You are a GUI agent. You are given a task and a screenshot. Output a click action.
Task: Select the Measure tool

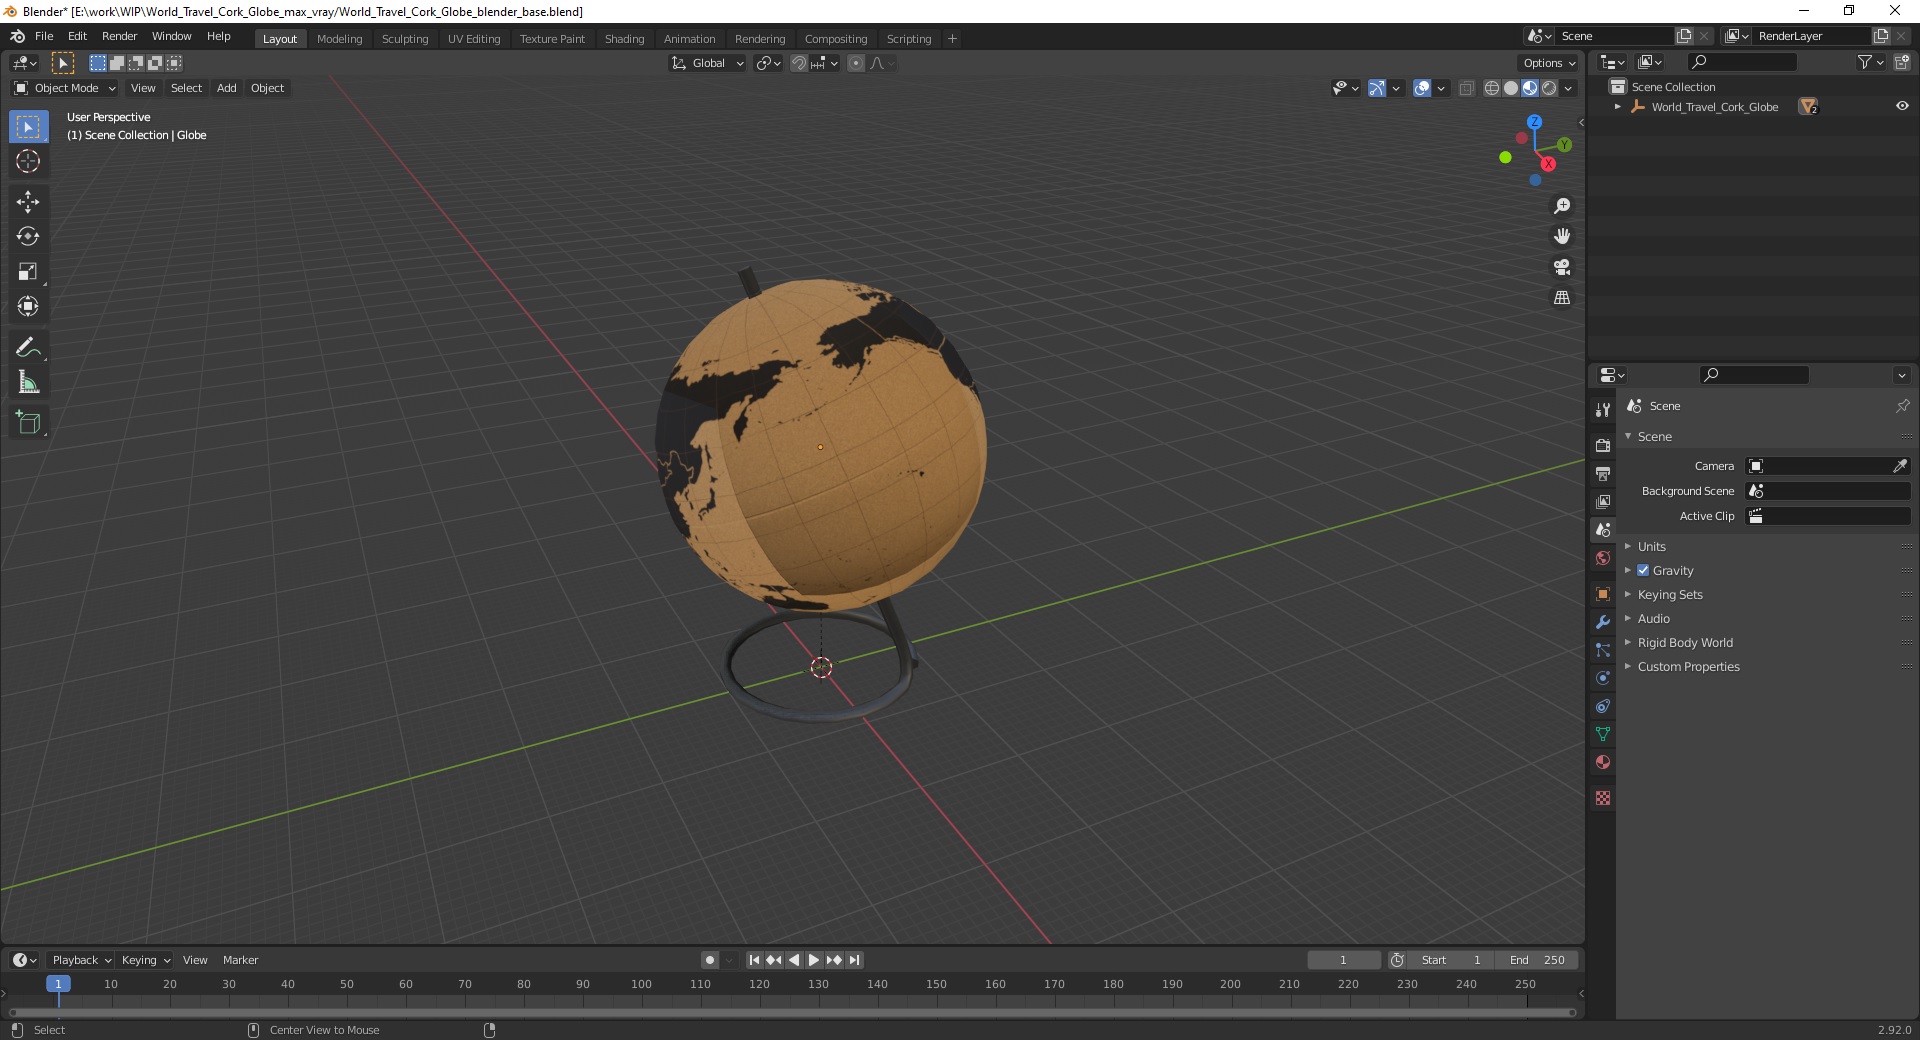coord(28,383)
